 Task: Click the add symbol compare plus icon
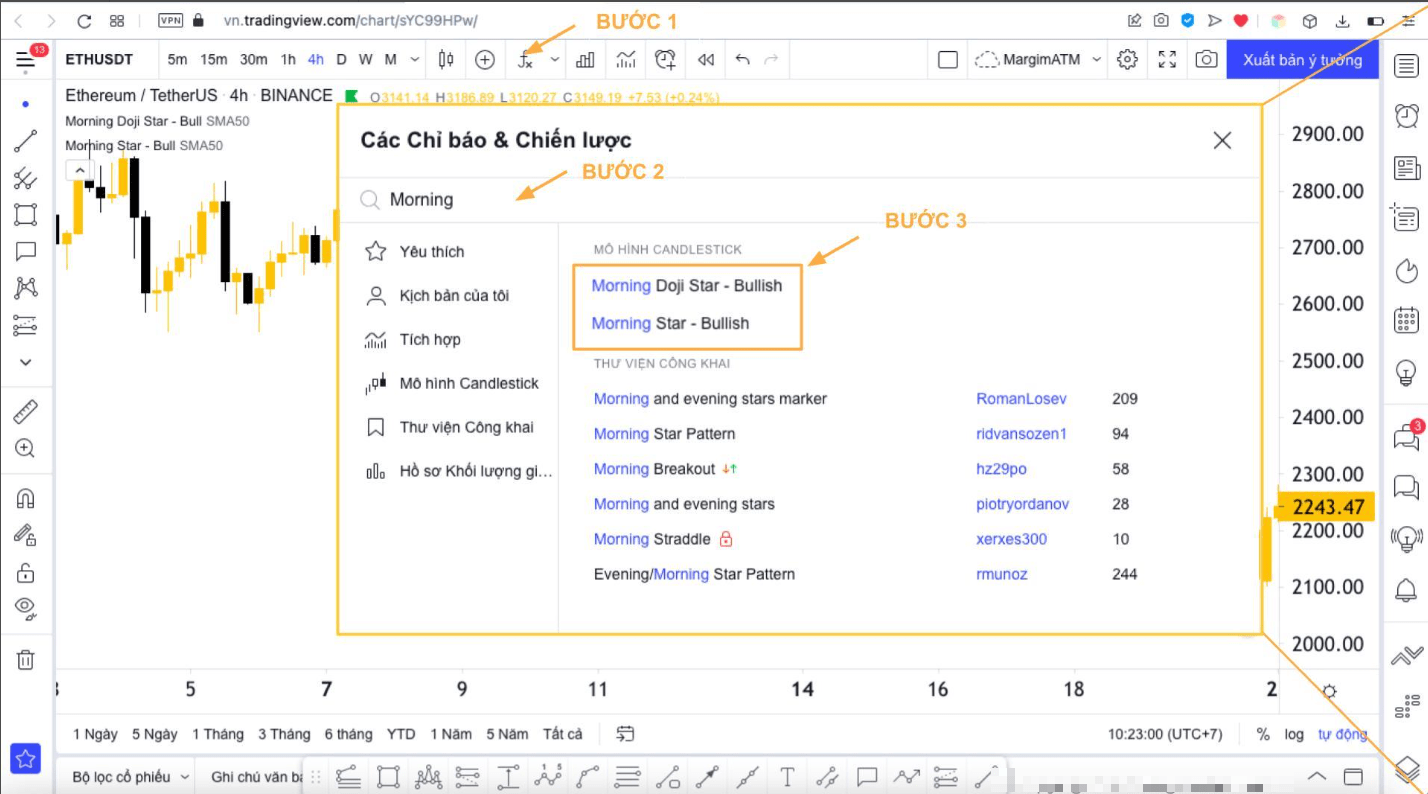(485, 60)
